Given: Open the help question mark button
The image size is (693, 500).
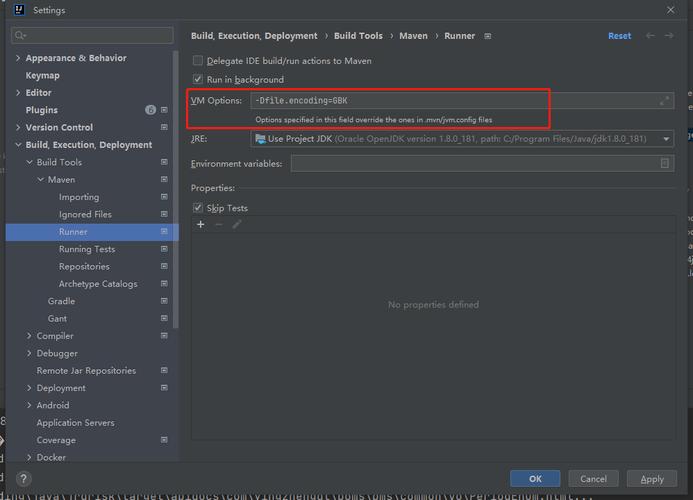Looking at the screenshot, I should coord(24,479).
